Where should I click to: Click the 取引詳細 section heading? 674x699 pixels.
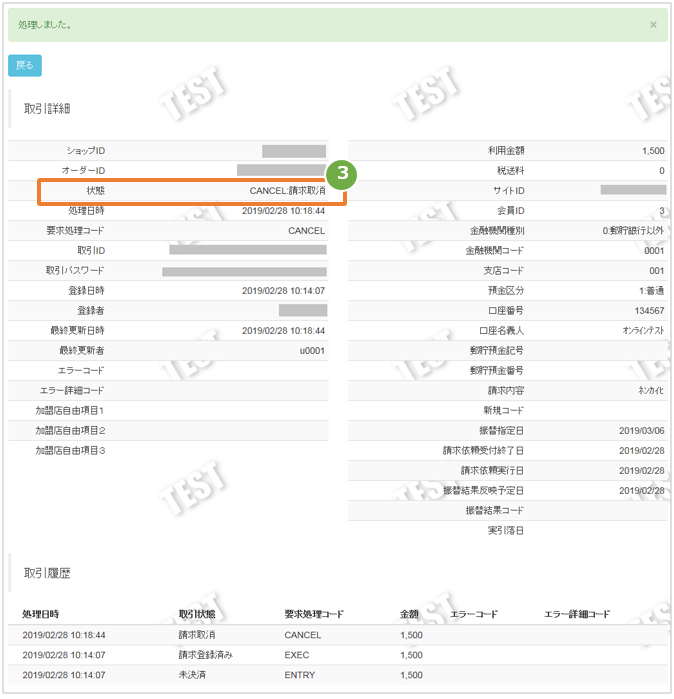(x=47, y=109)
